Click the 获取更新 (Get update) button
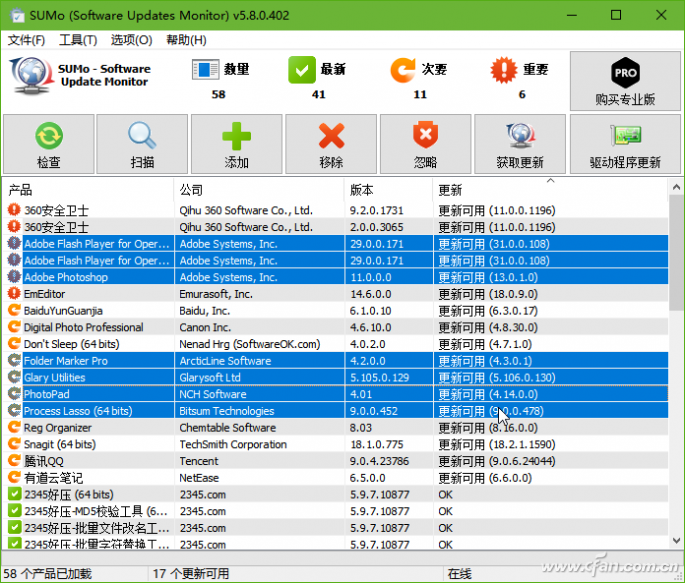The height and width of the screenshot is (583, 685). 519,145
